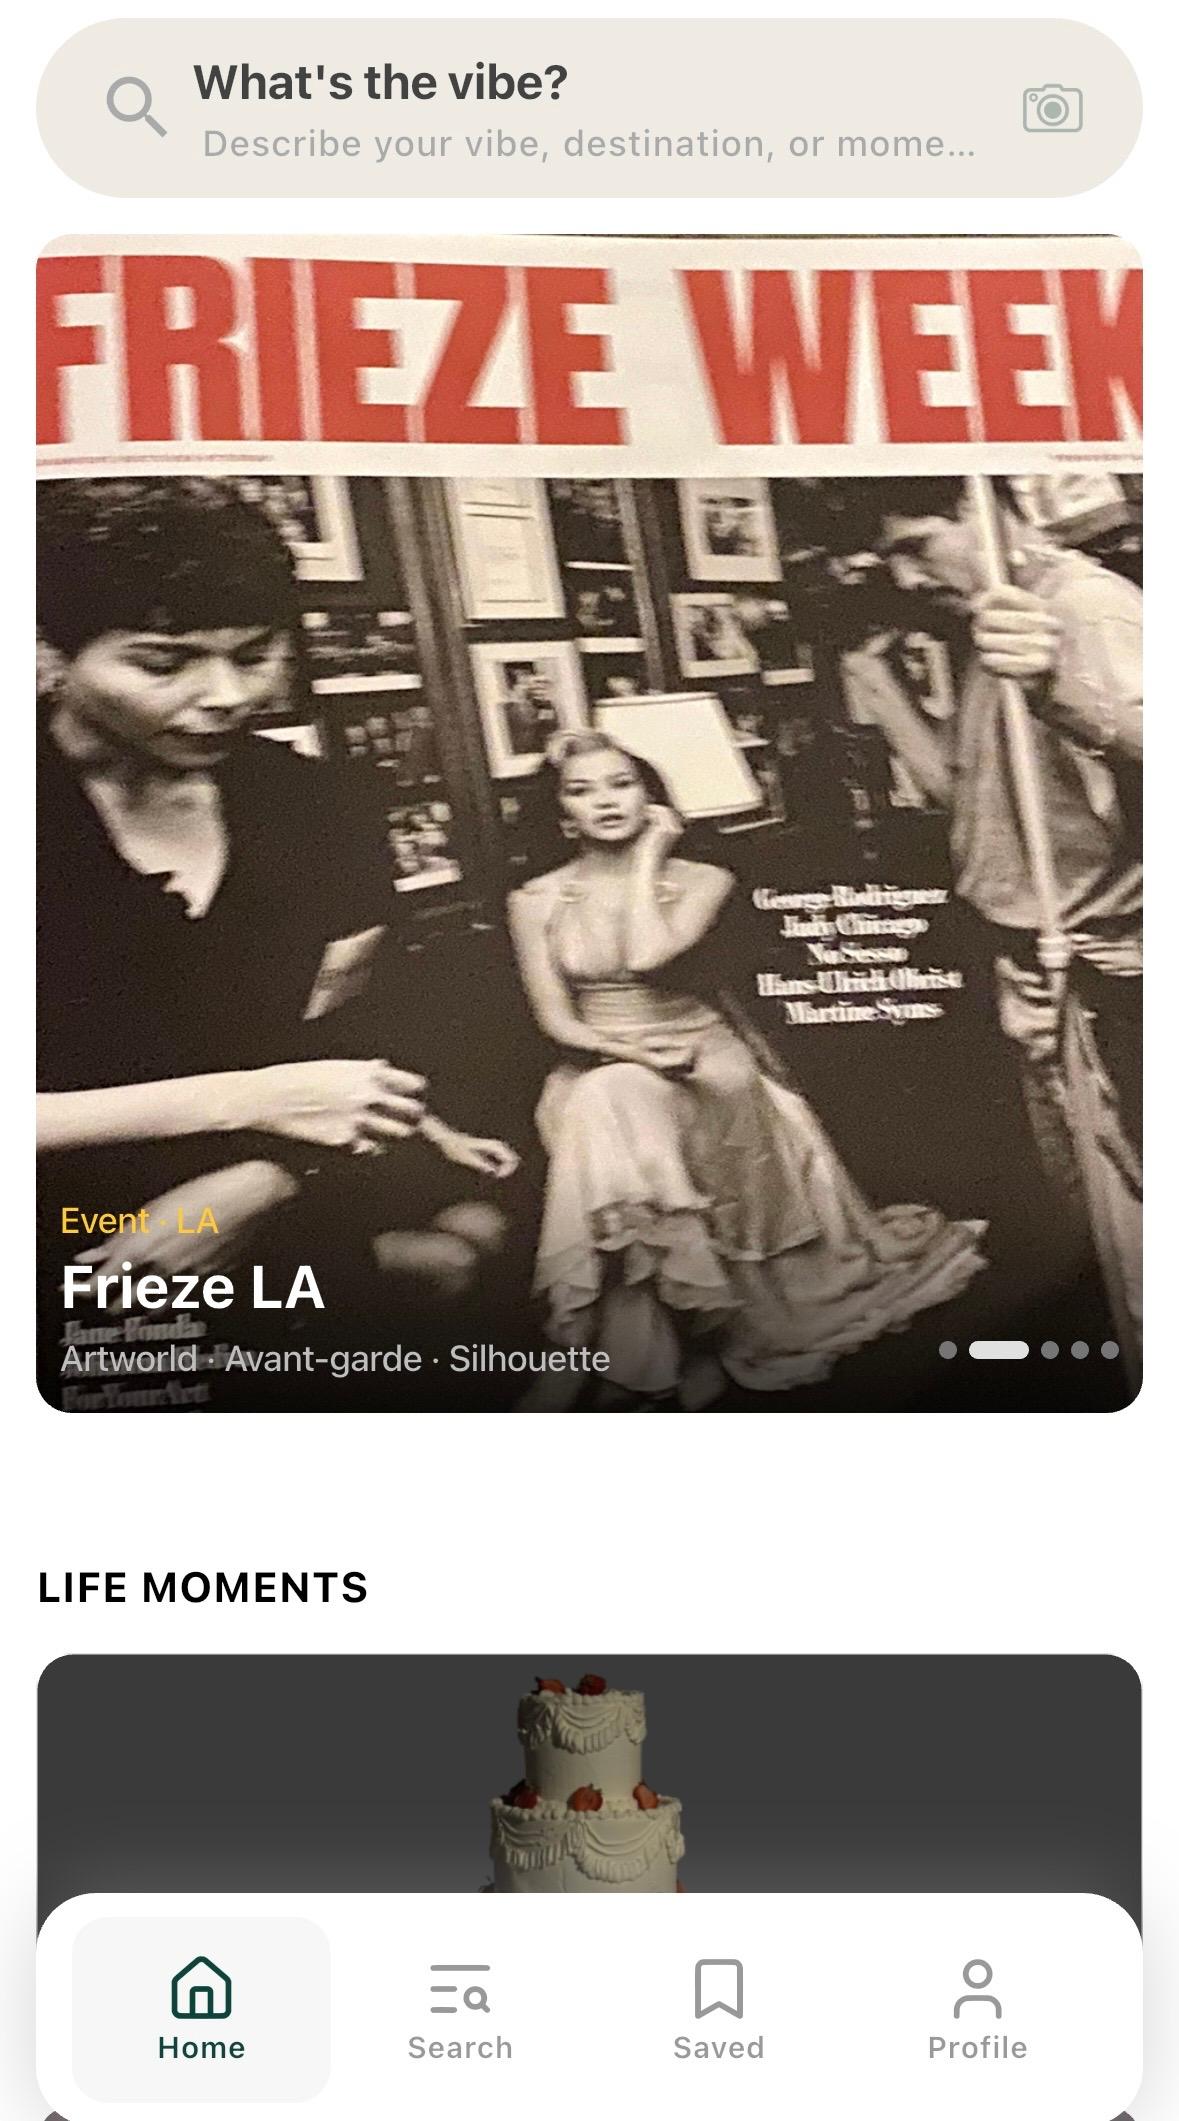Viewport: 1179px width, 2121px height.
Task: Select the active second carousel indicator
Action: point(999,1350)
